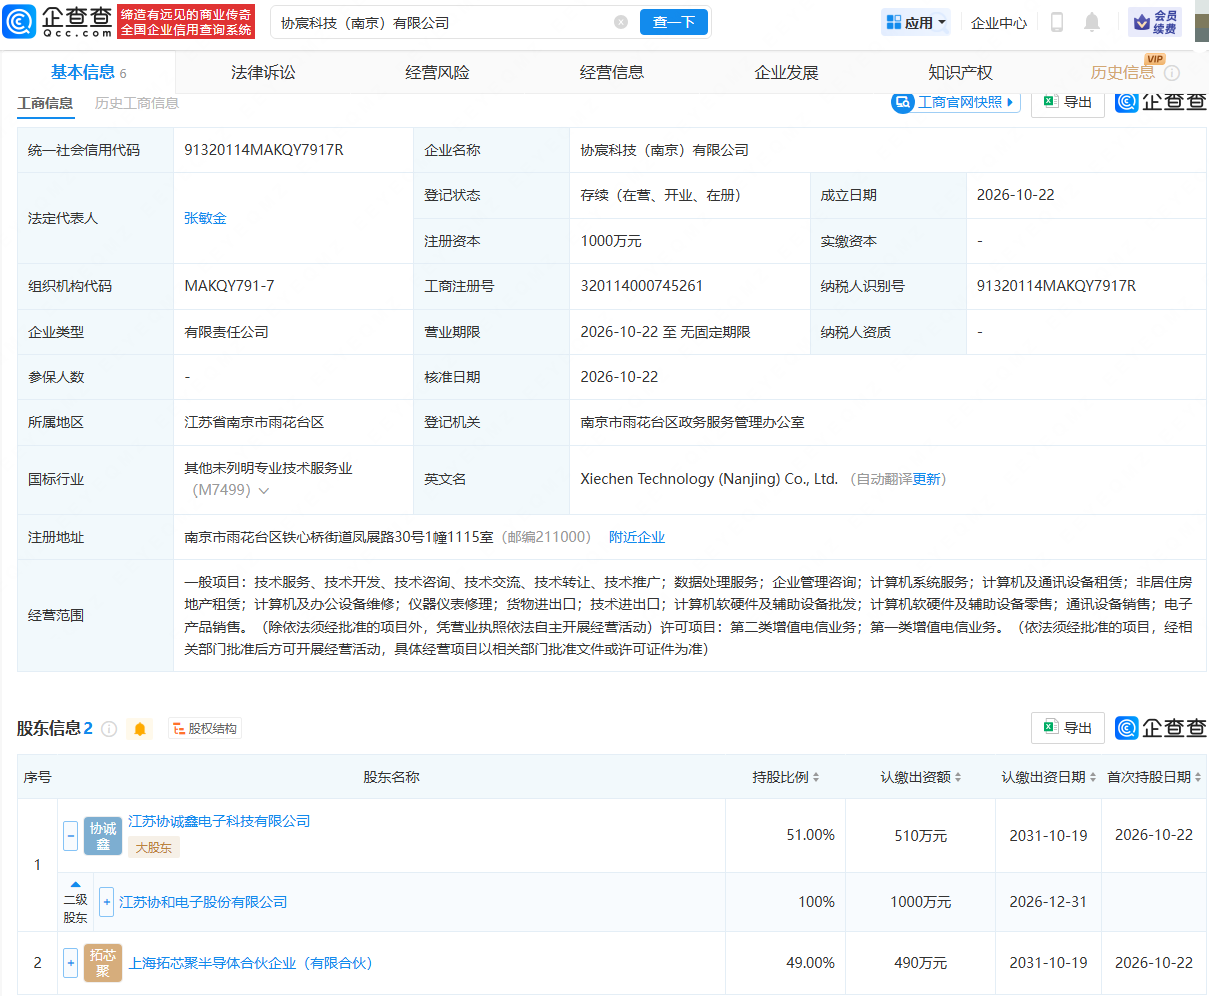Click 组织机构代码 MAKQY791-7
This screenshot has height=996, width=1209.
point(229,286)
